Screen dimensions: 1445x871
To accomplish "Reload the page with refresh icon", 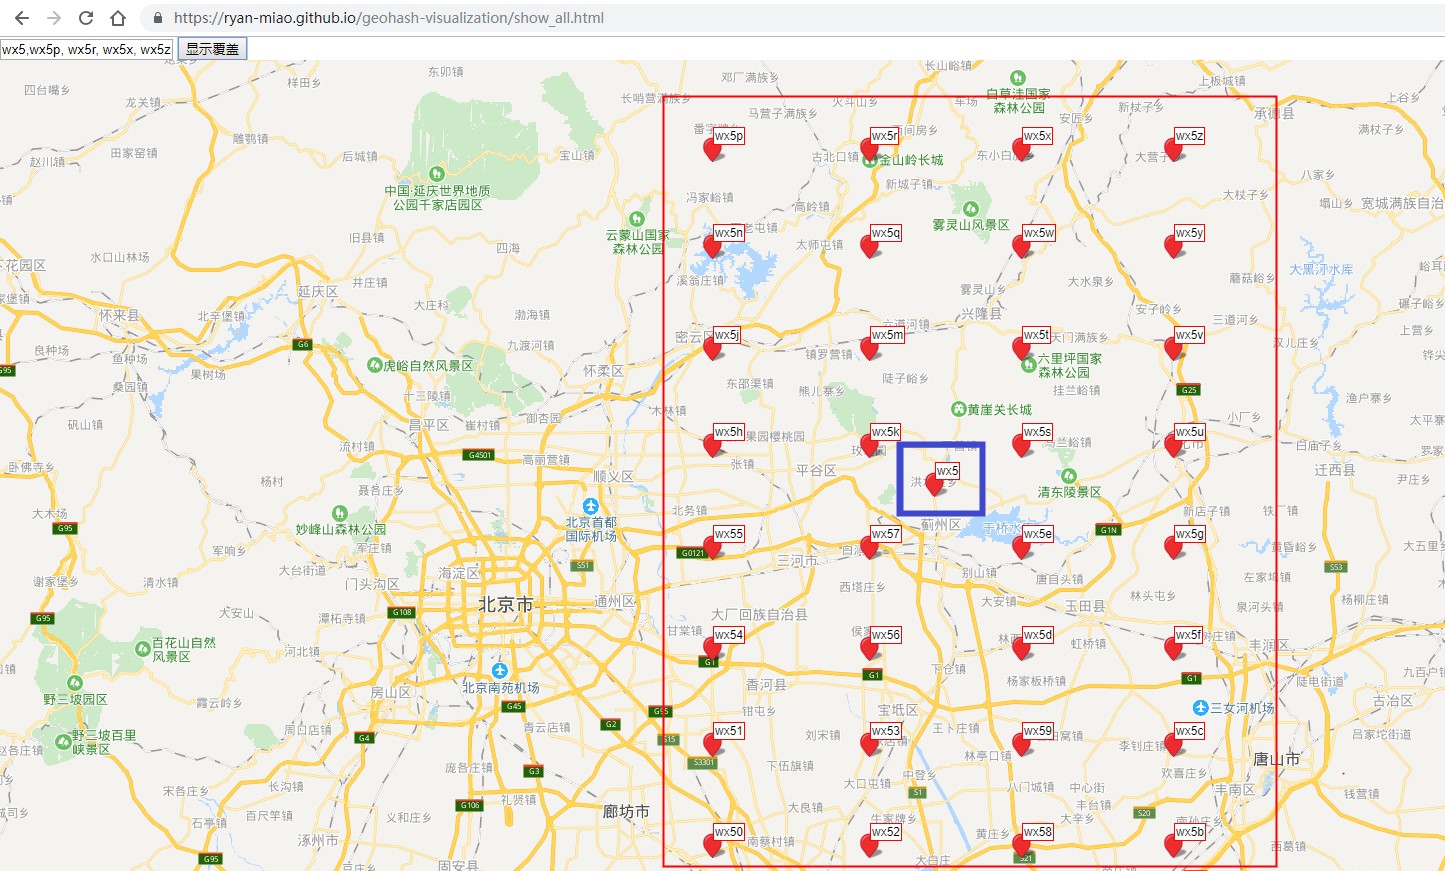I will 86,18.
